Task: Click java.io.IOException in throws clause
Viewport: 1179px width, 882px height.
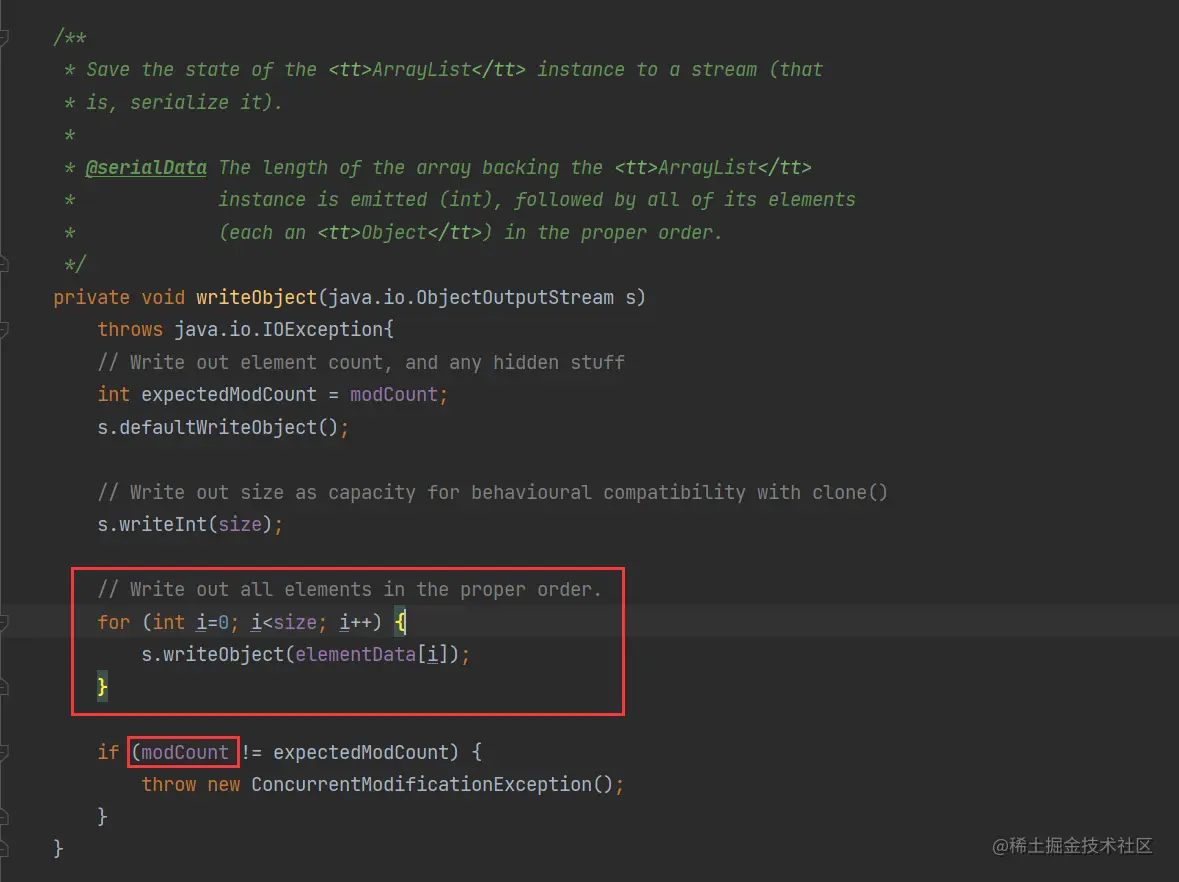Action: click(280, 329)
